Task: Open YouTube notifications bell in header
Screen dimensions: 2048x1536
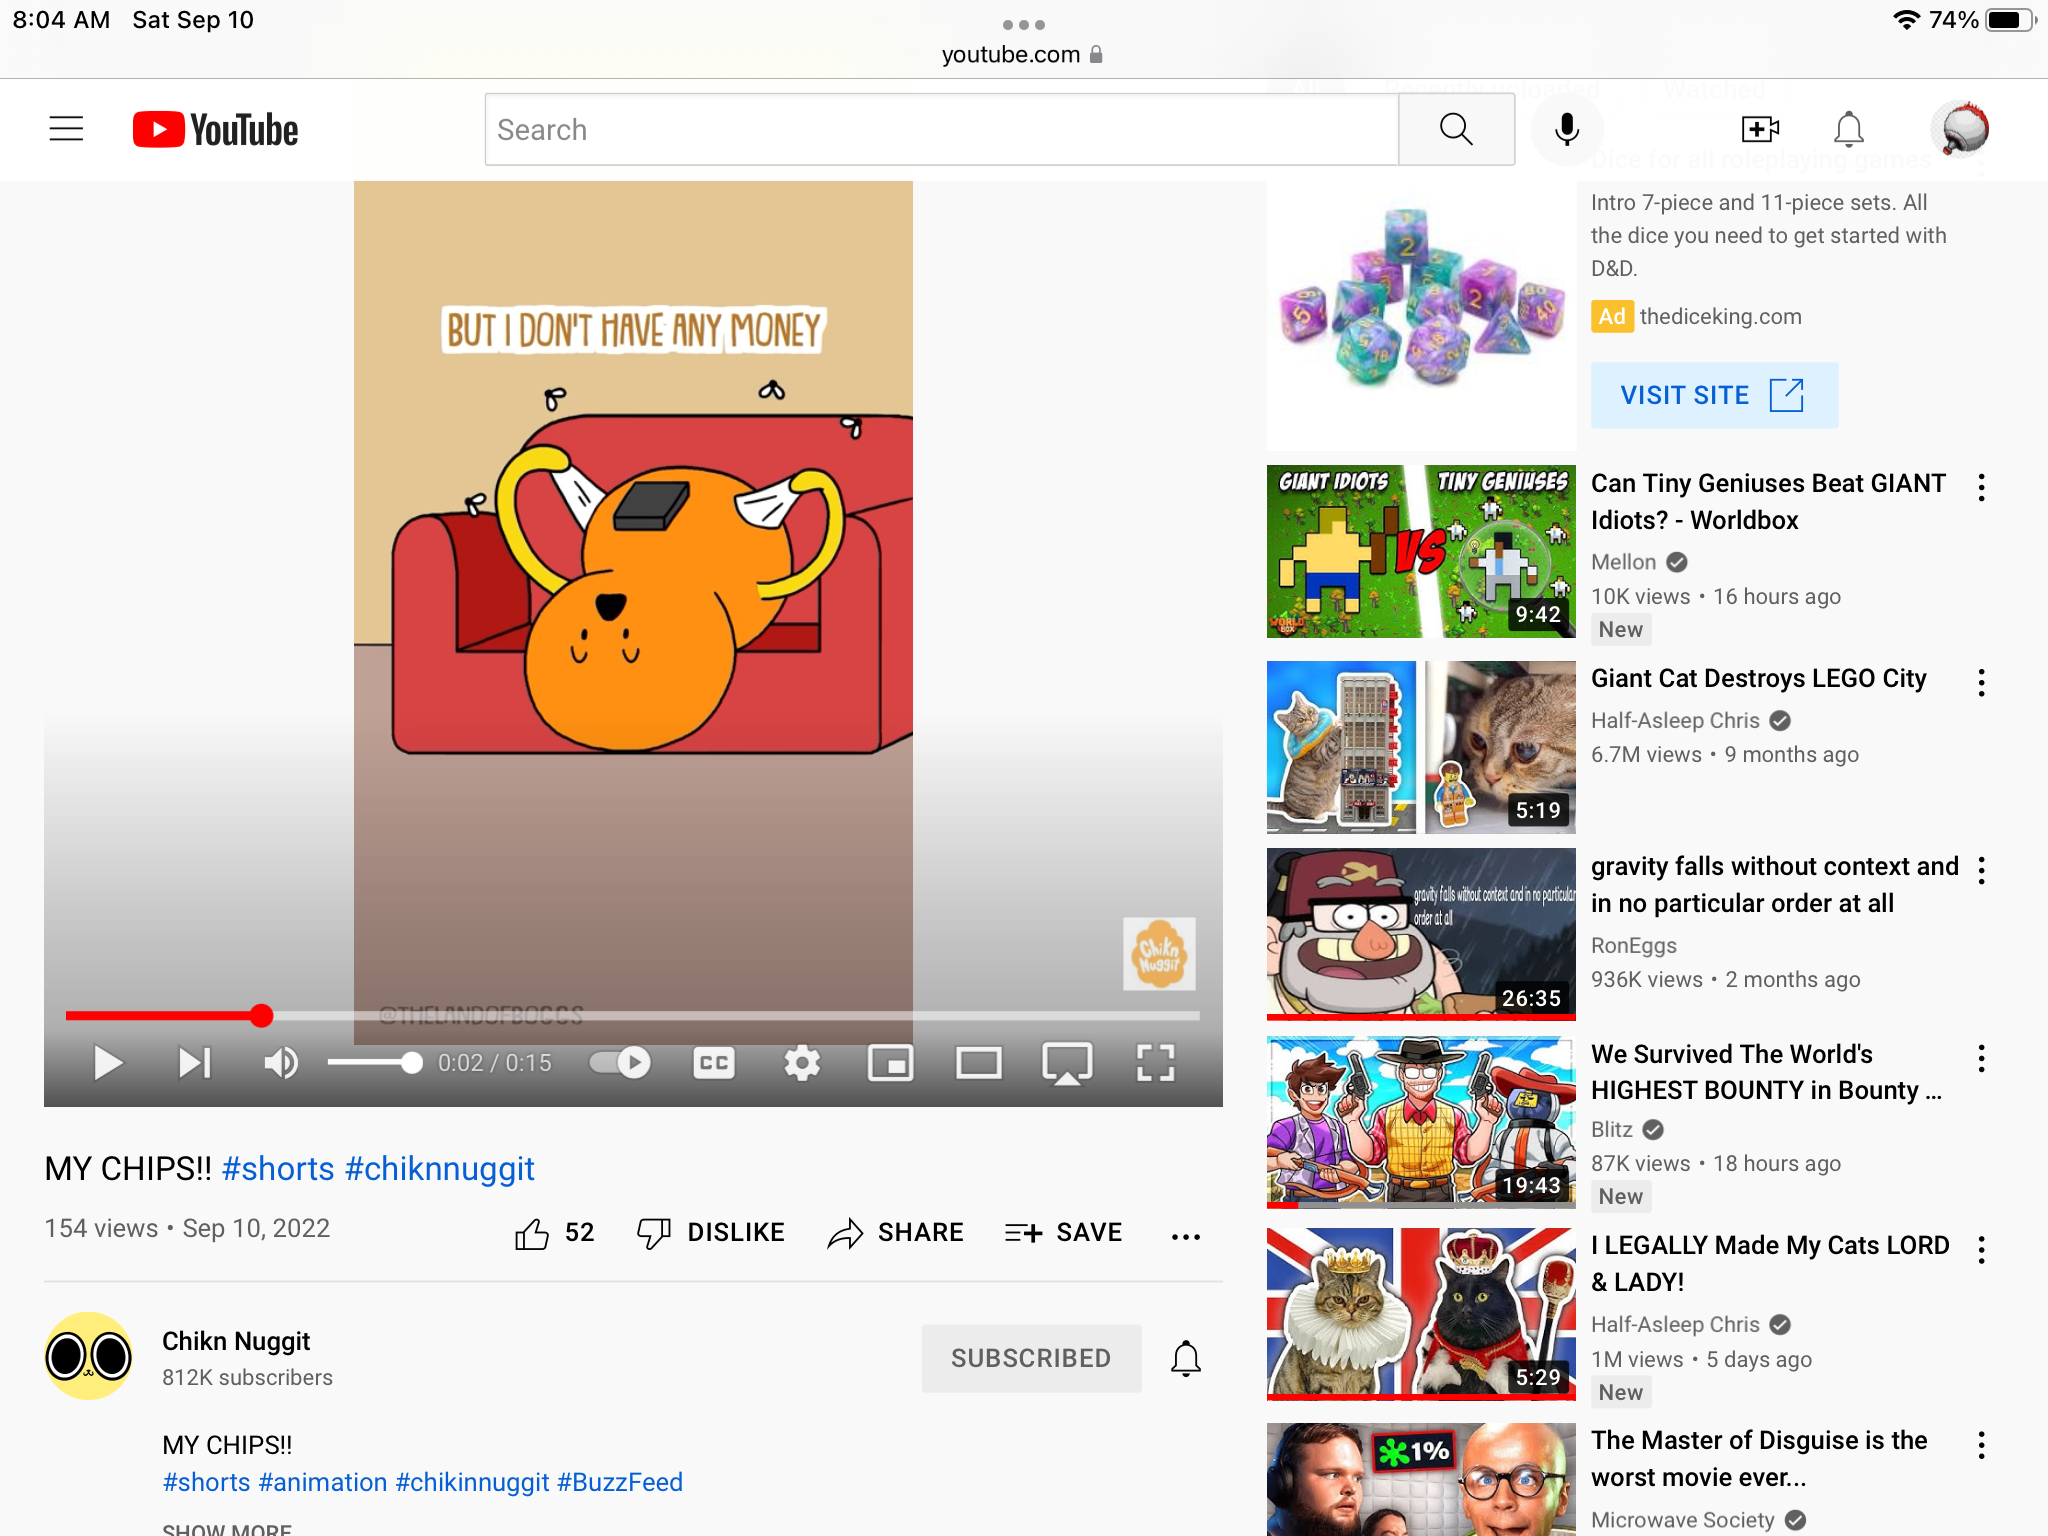Action: pyautogui.click(x=1848, y=129)
